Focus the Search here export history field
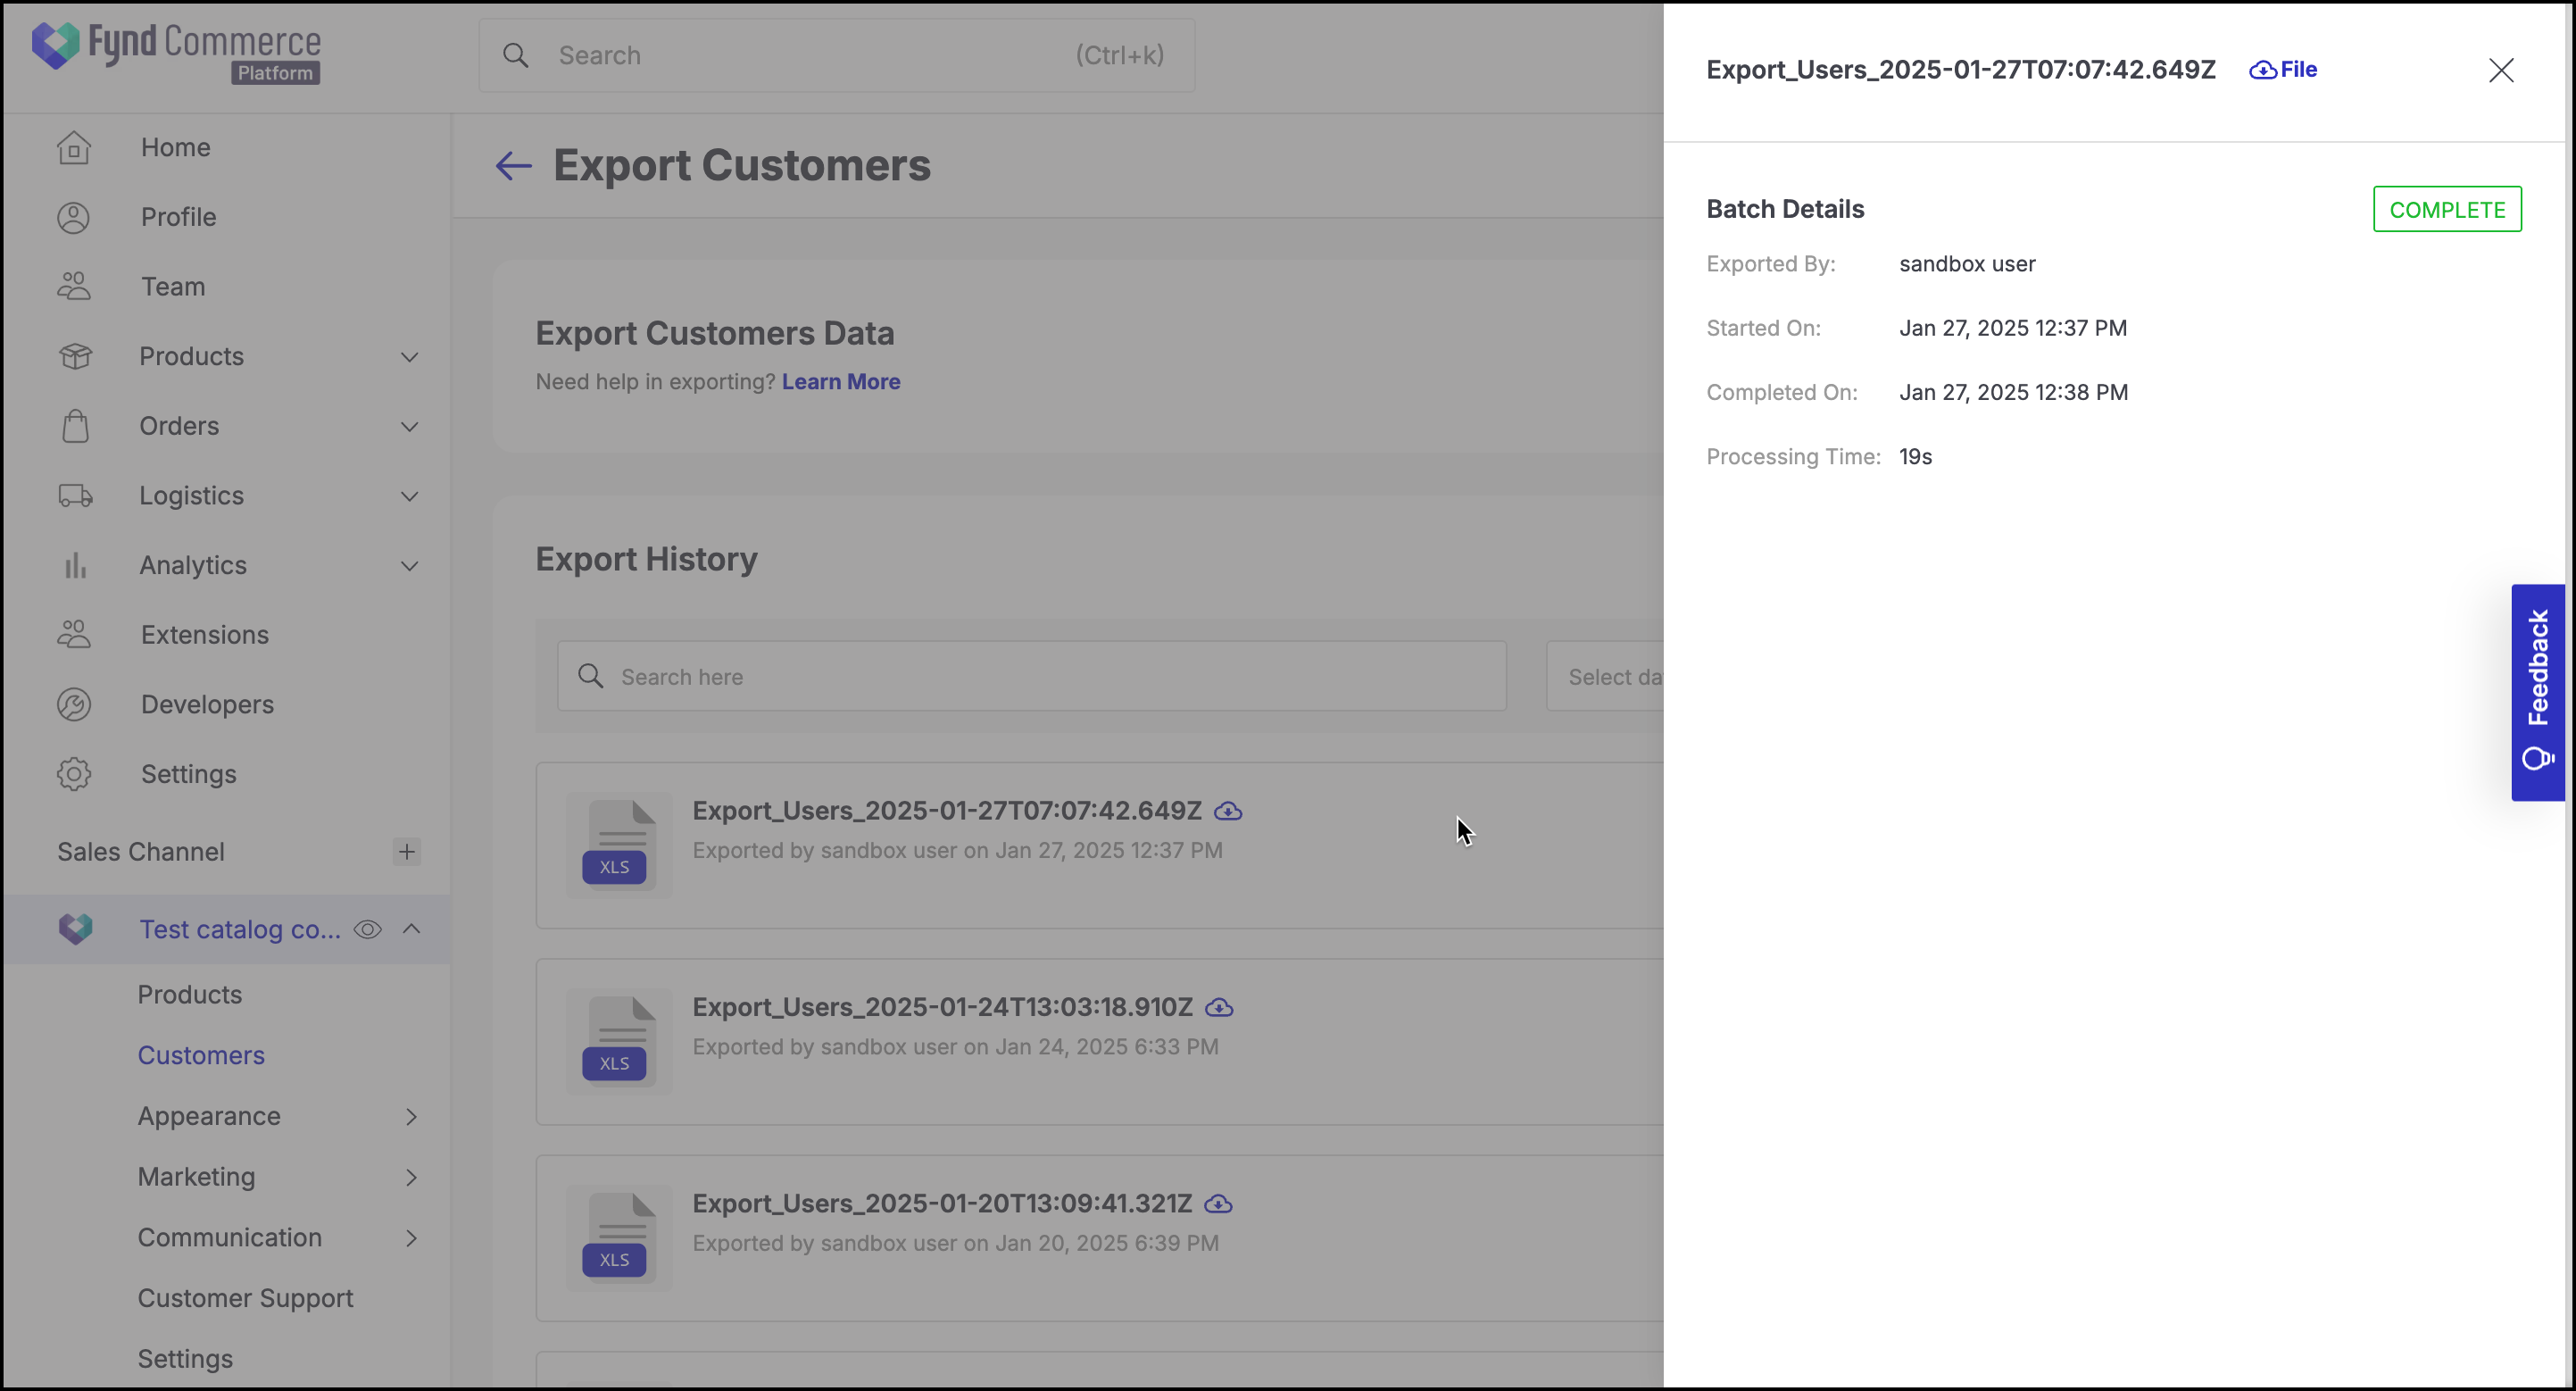 pos(1031,677)
